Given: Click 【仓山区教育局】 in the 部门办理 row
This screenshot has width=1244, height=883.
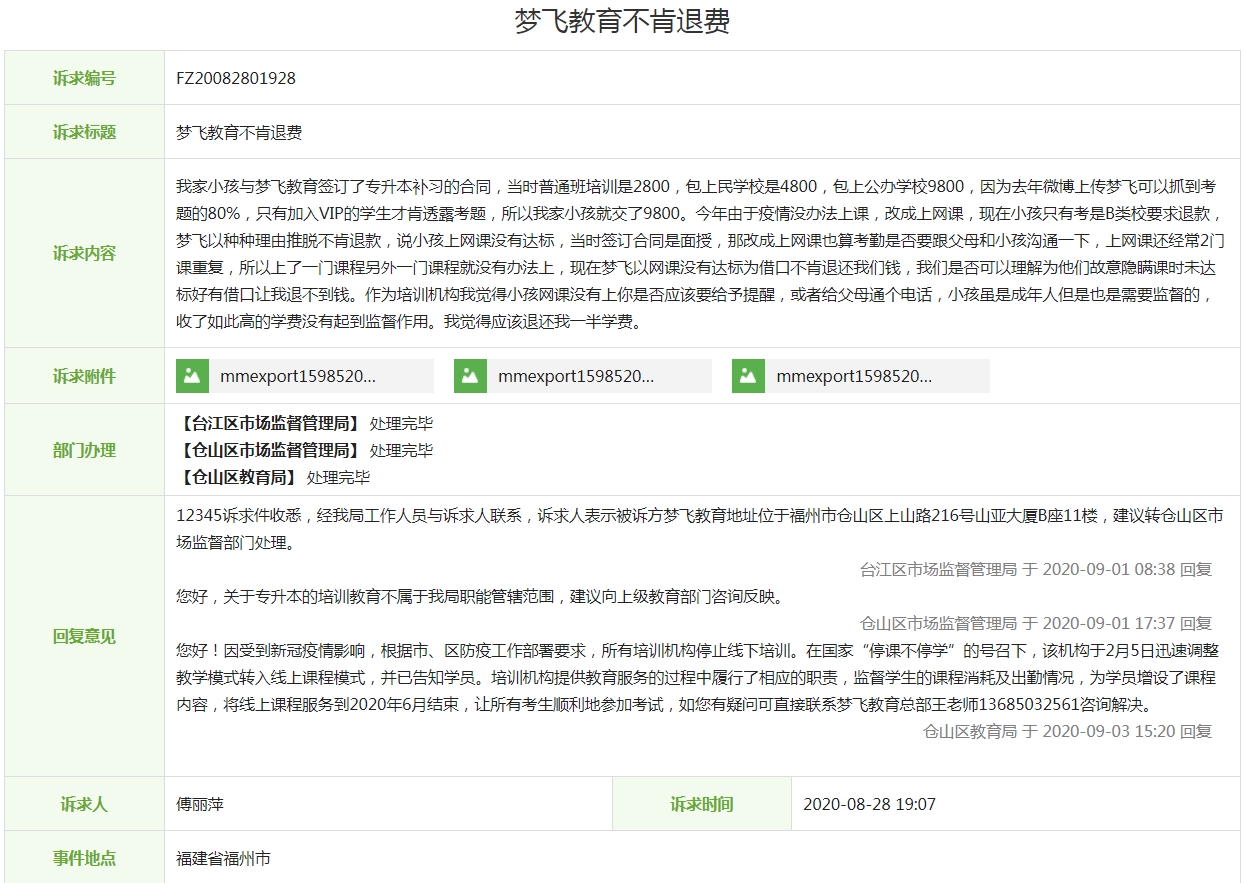Looking at the screenshot, I should click(x=237, y=477).
